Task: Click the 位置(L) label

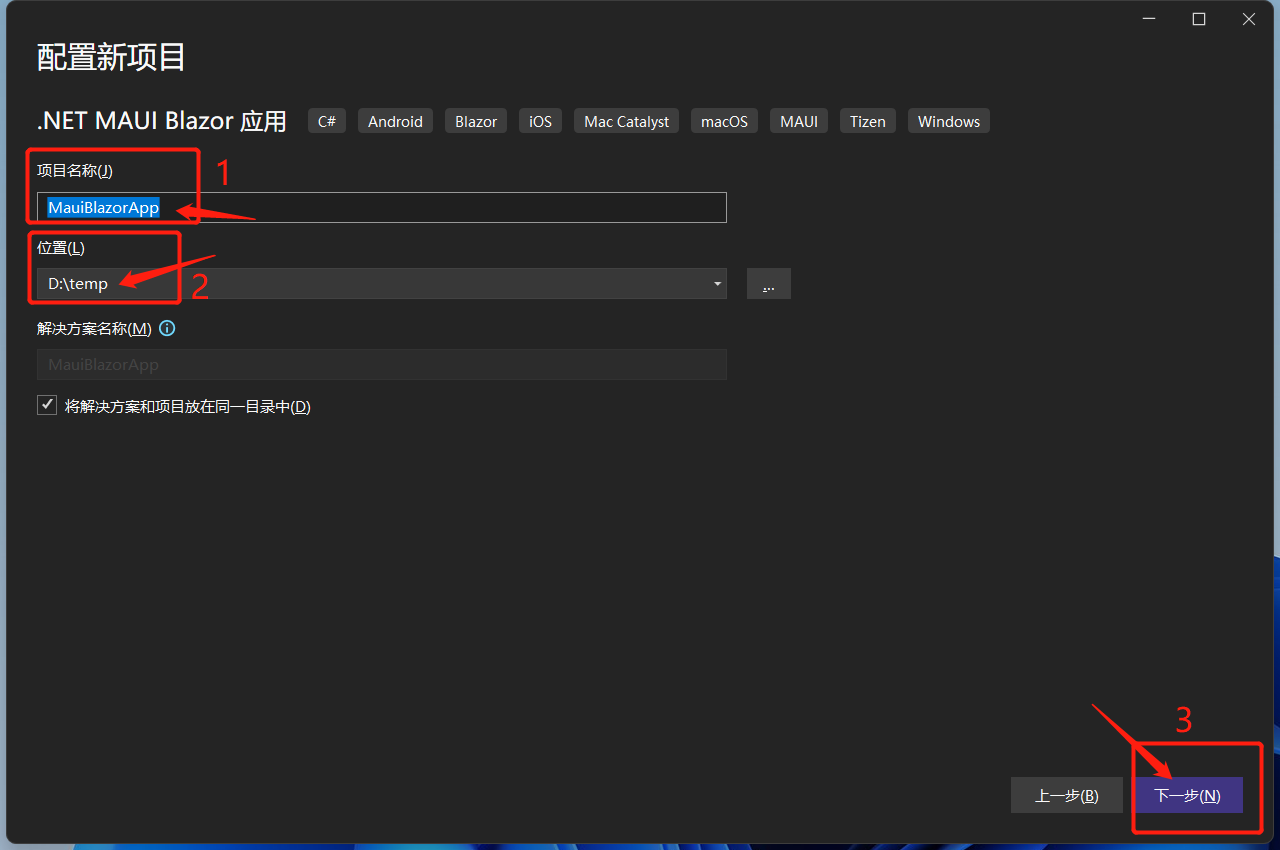Action: point(61,248)
